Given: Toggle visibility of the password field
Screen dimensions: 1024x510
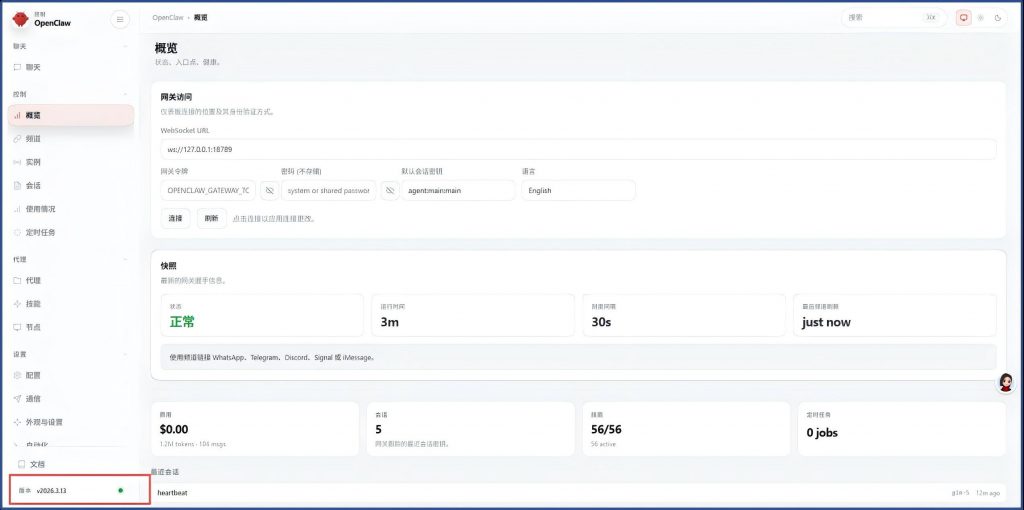Looking at the screenshot, I should tap(389, 190).
